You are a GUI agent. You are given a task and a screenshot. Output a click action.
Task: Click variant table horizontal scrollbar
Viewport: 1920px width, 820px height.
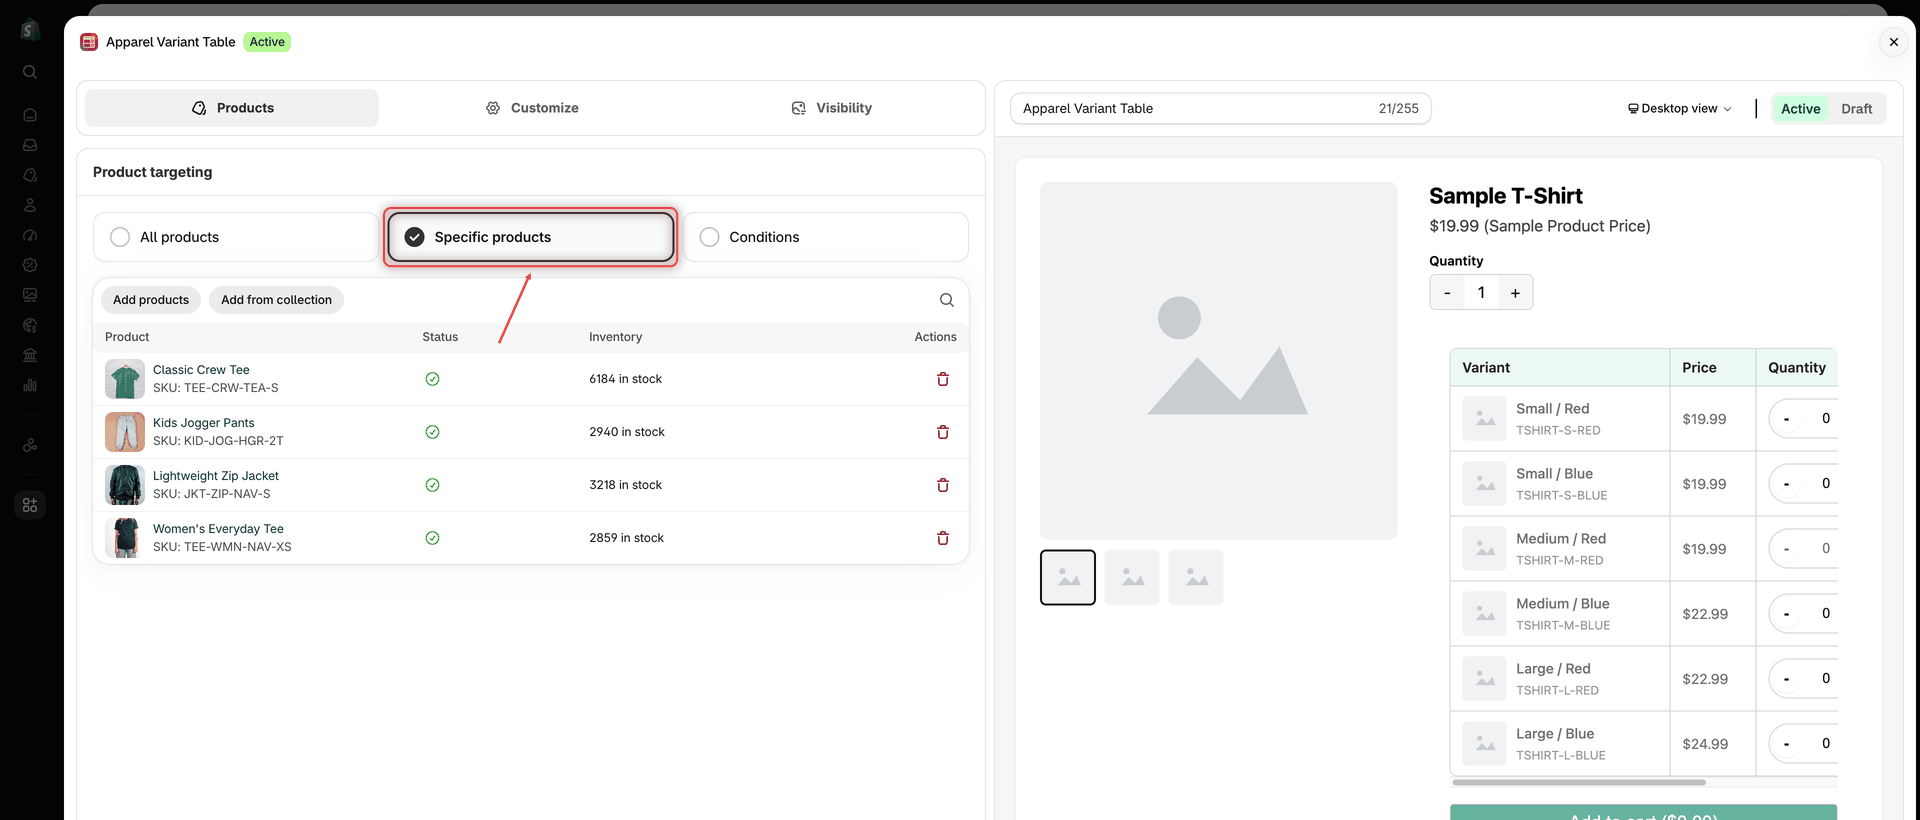coord(1578,782)
